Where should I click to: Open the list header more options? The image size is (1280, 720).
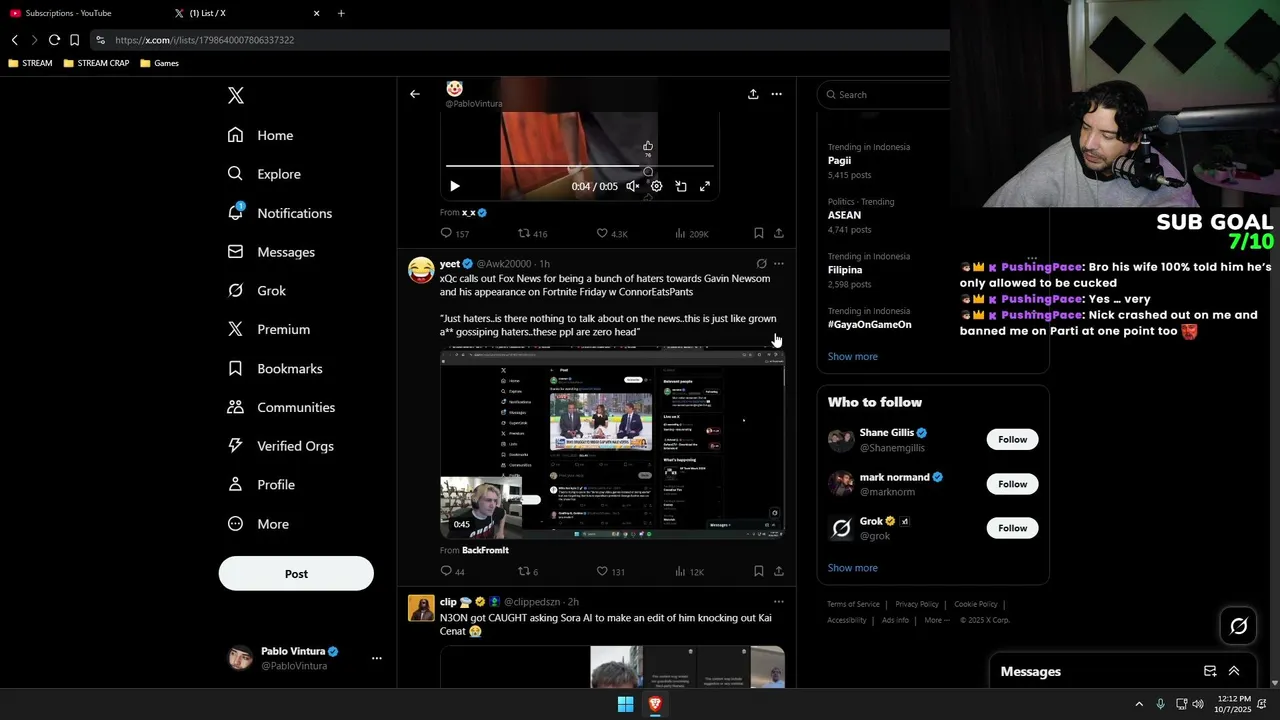(776, 94)
